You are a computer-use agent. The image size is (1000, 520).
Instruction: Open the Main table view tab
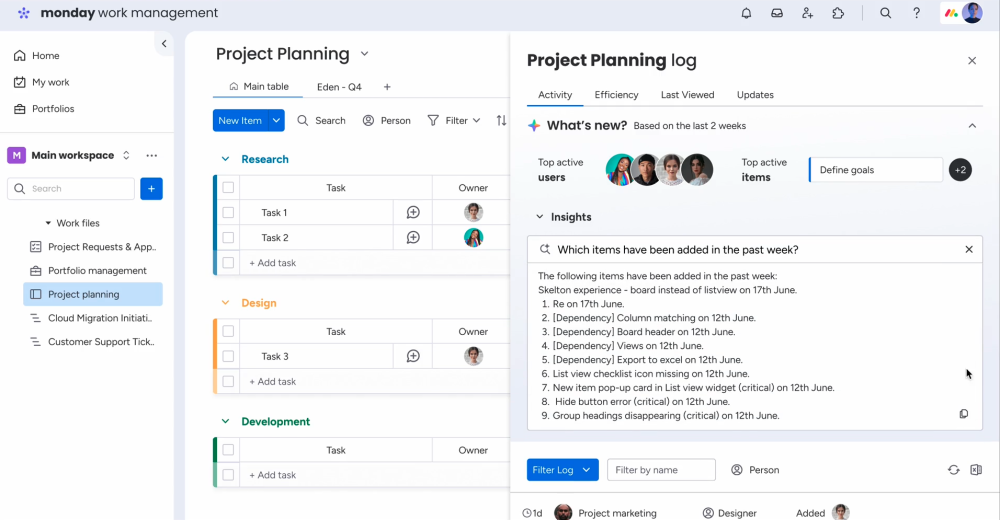coord(259,86)
